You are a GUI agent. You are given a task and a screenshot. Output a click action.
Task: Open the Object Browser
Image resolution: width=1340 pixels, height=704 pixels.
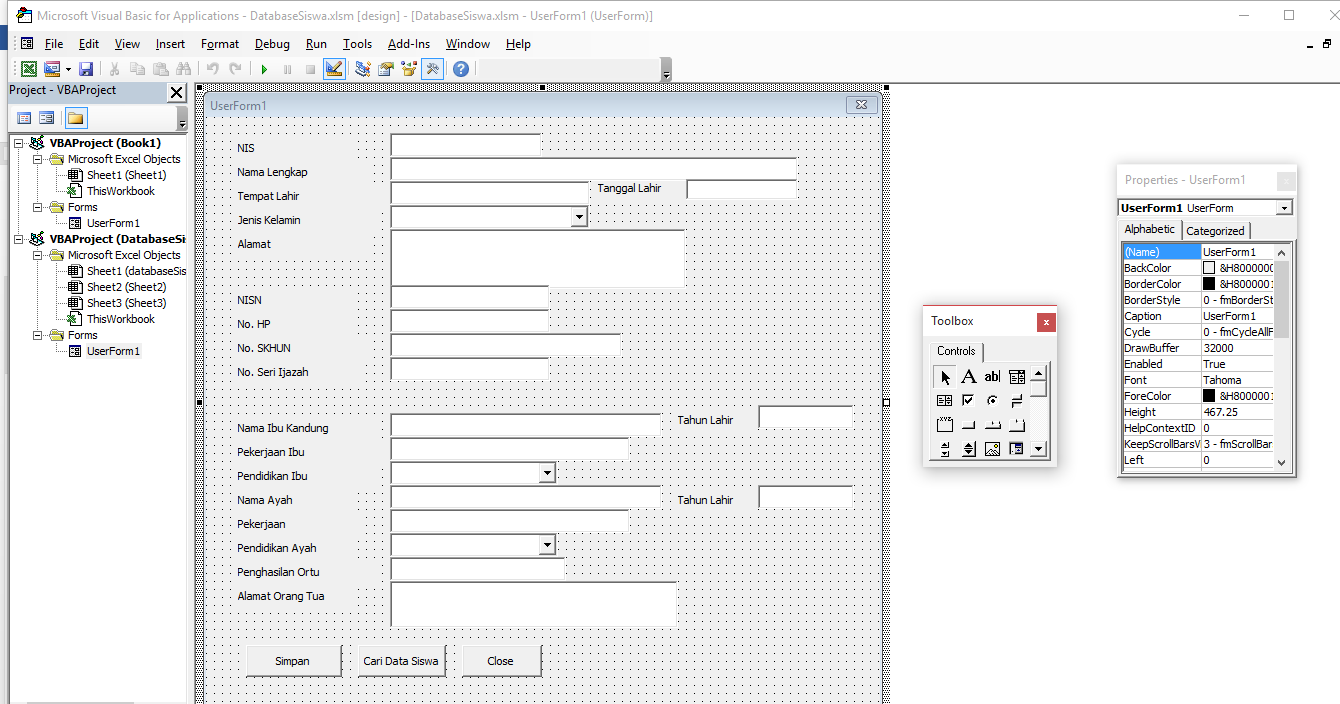tap(409, 68)
